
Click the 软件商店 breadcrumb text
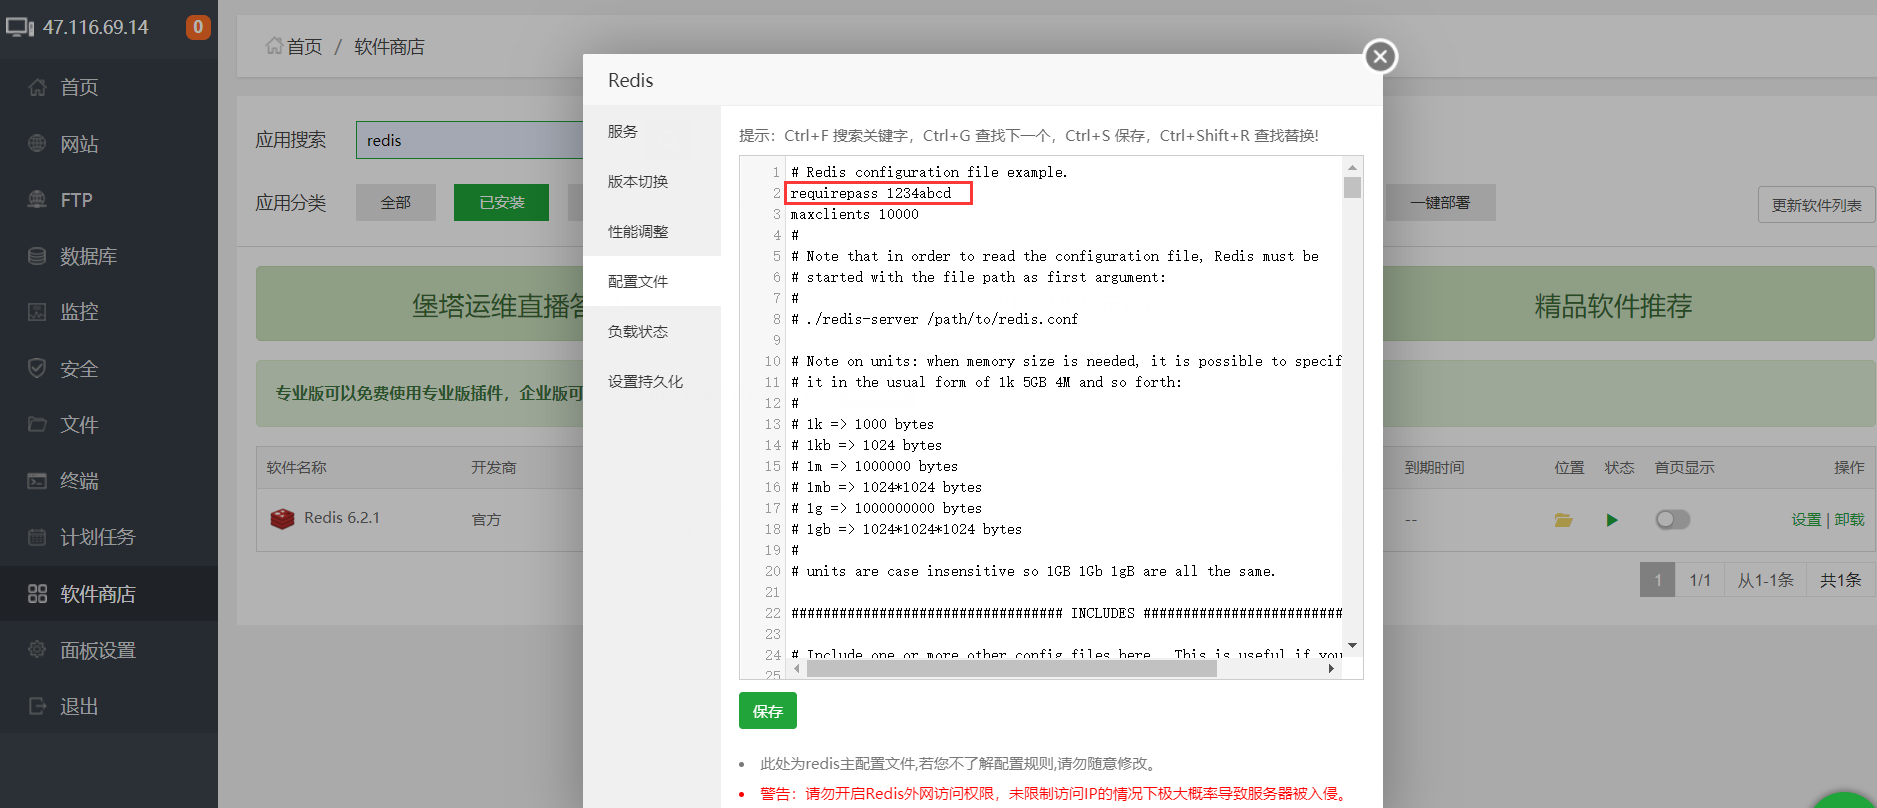(389, 46)
